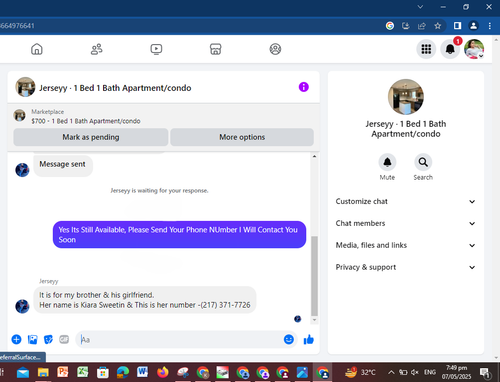Screen dimensions: 500x382
Task: Click the message containing Kiara Sweetin's number
Action: pyautogui.click(x=145, y=300)
